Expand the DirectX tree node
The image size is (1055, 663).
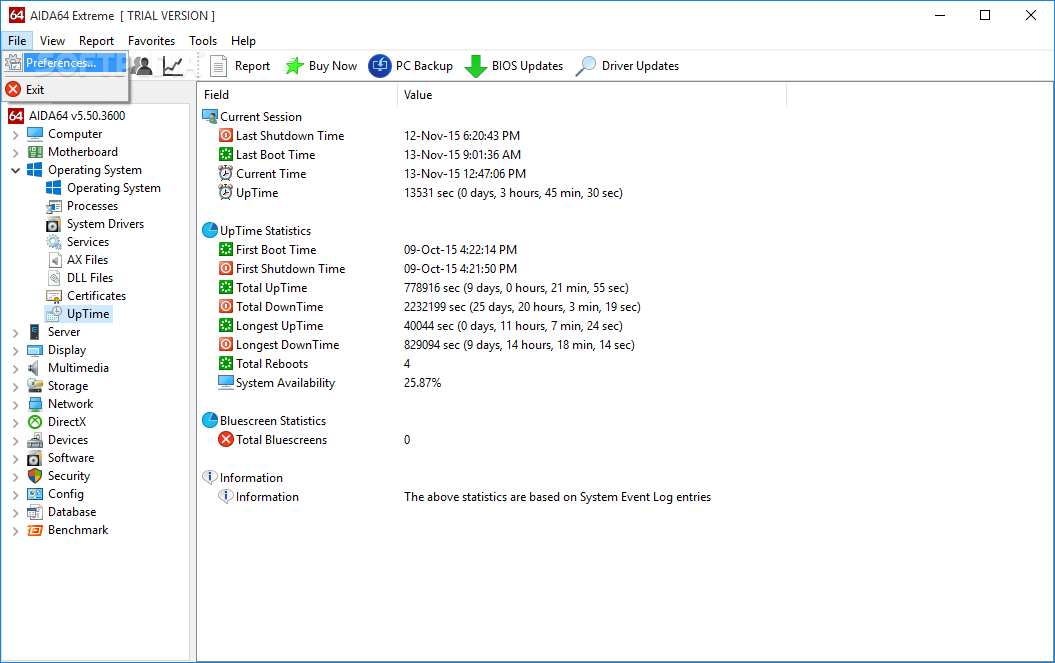15,423
